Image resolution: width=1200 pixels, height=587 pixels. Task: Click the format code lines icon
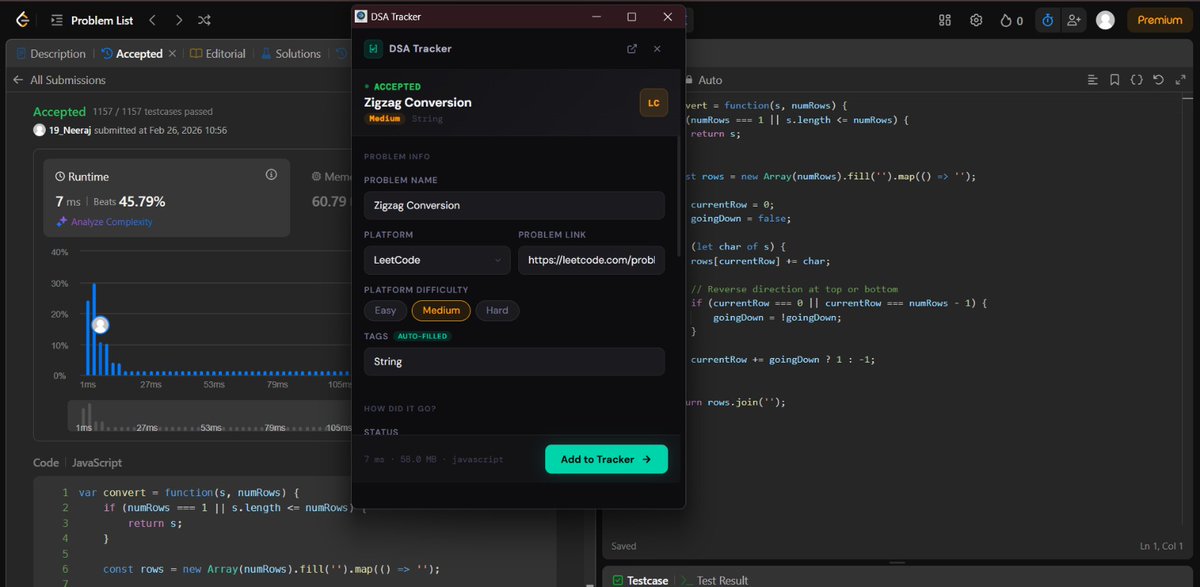tap(1092, 80)
